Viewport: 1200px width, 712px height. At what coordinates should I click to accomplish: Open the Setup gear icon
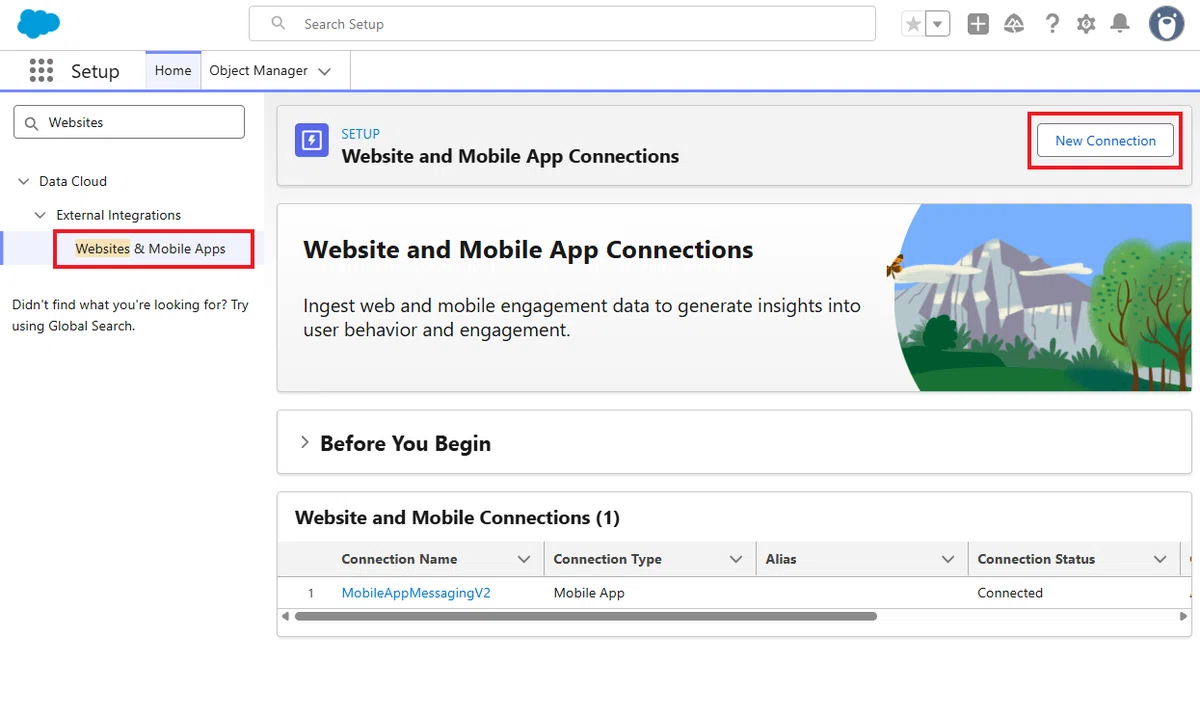(1086, 24)
